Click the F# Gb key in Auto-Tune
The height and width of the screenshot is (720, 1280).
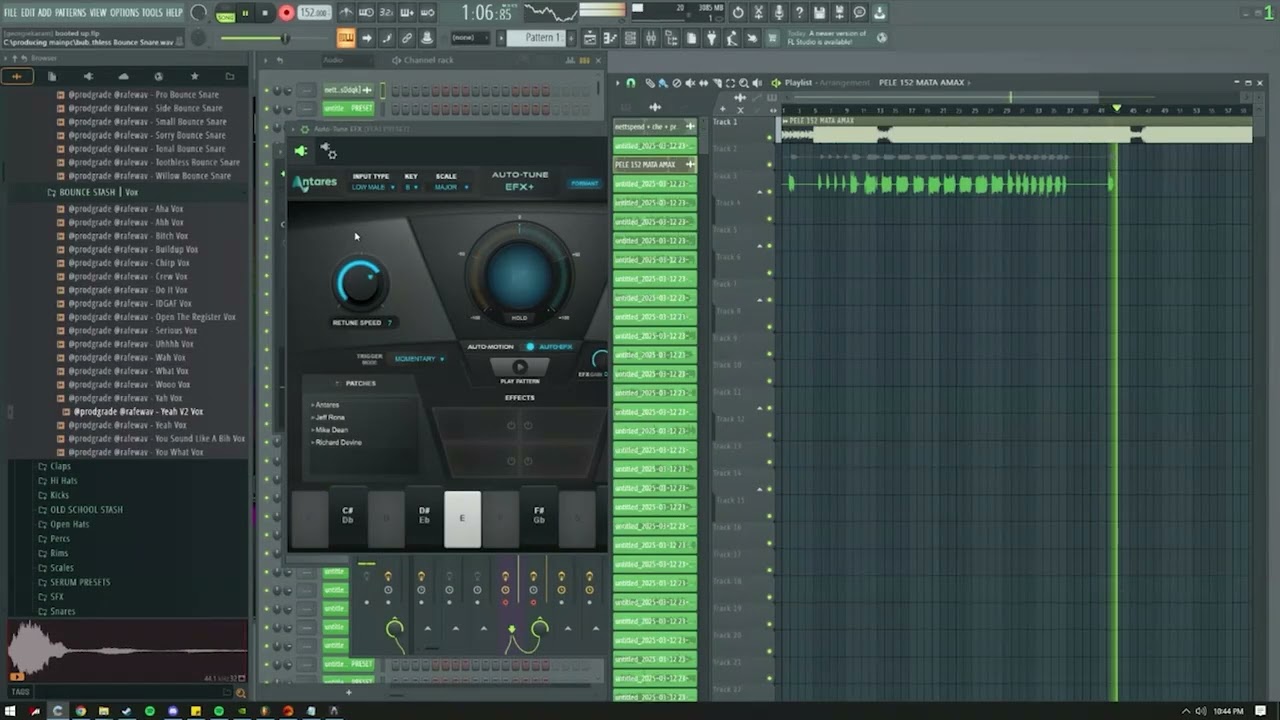(538, 515)
